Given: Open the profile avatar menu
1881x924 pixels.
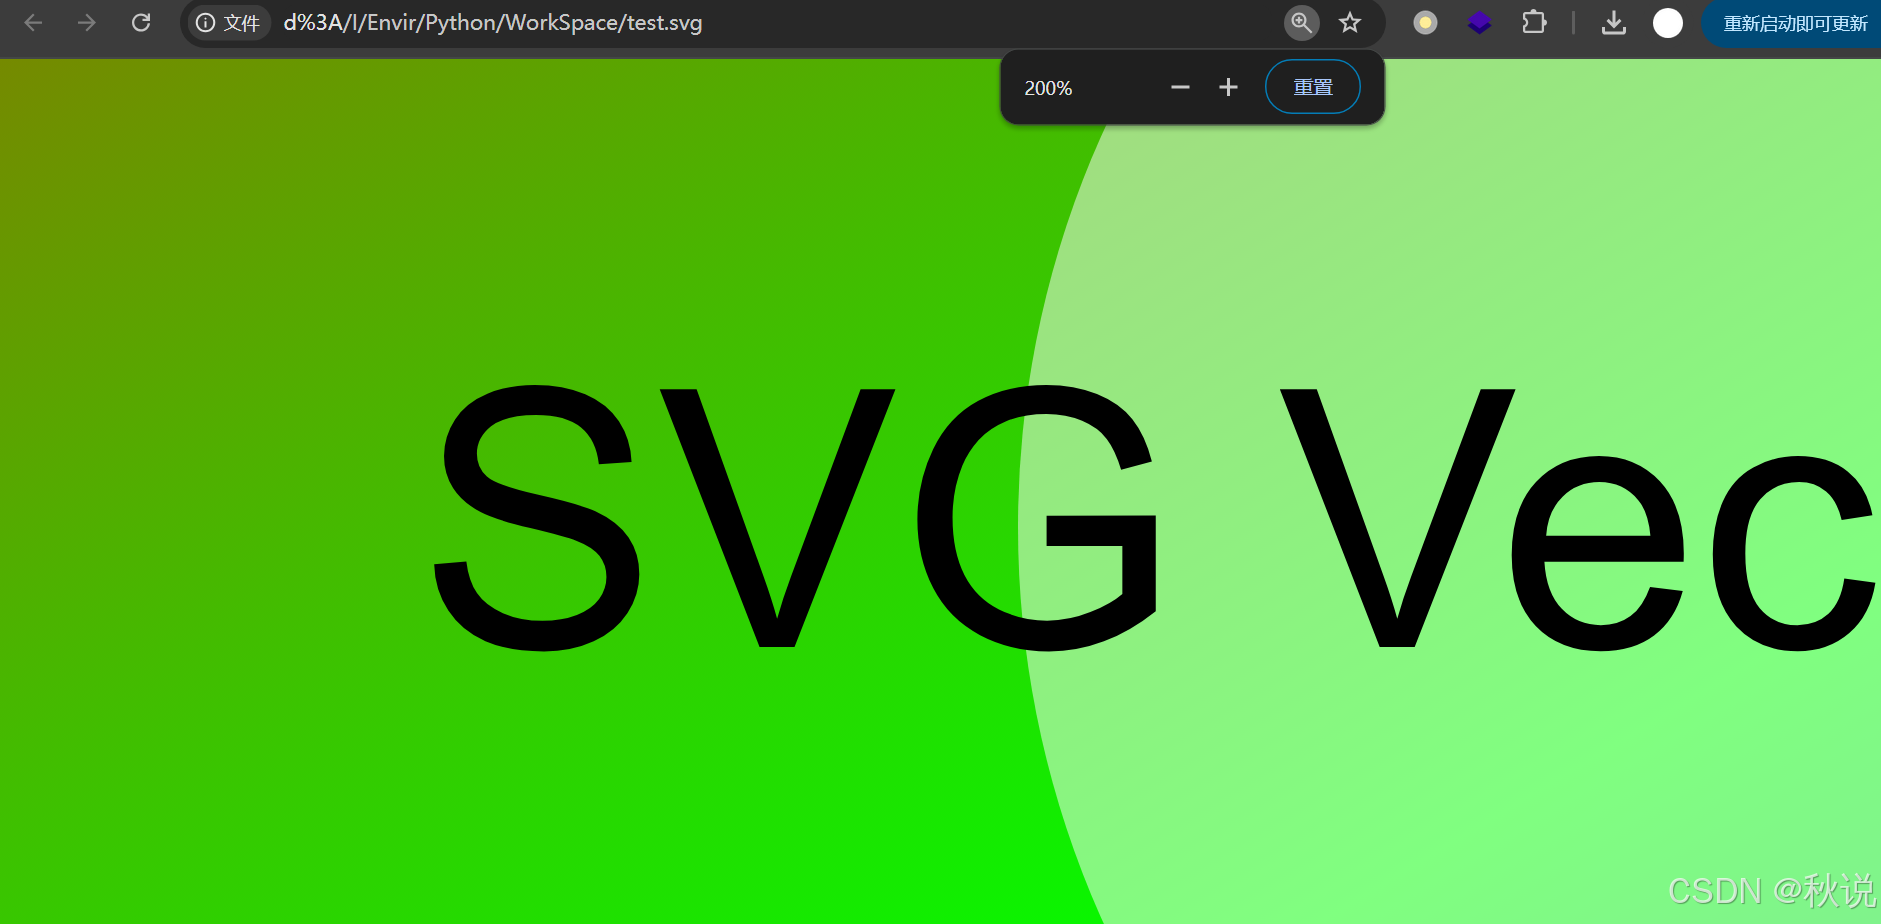Looking at the screenshot, I should click(x=1667, y=23).
